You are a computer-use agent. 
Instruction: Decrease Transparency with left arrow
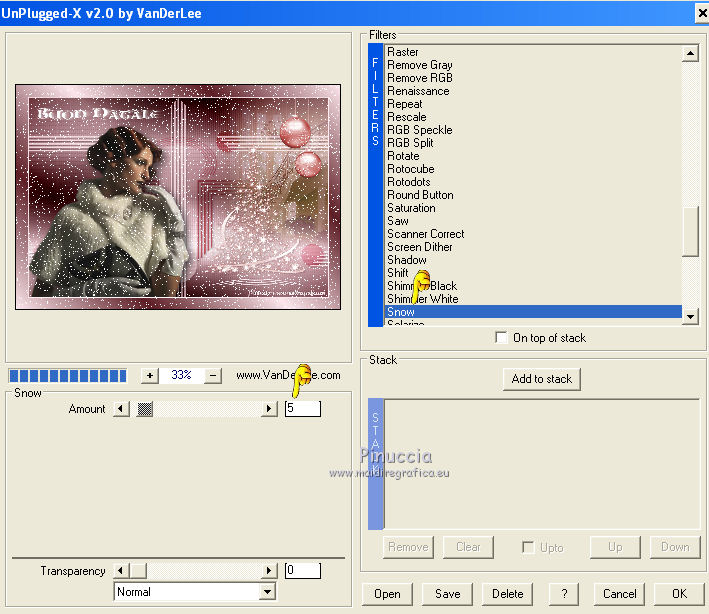click(121, 571)
